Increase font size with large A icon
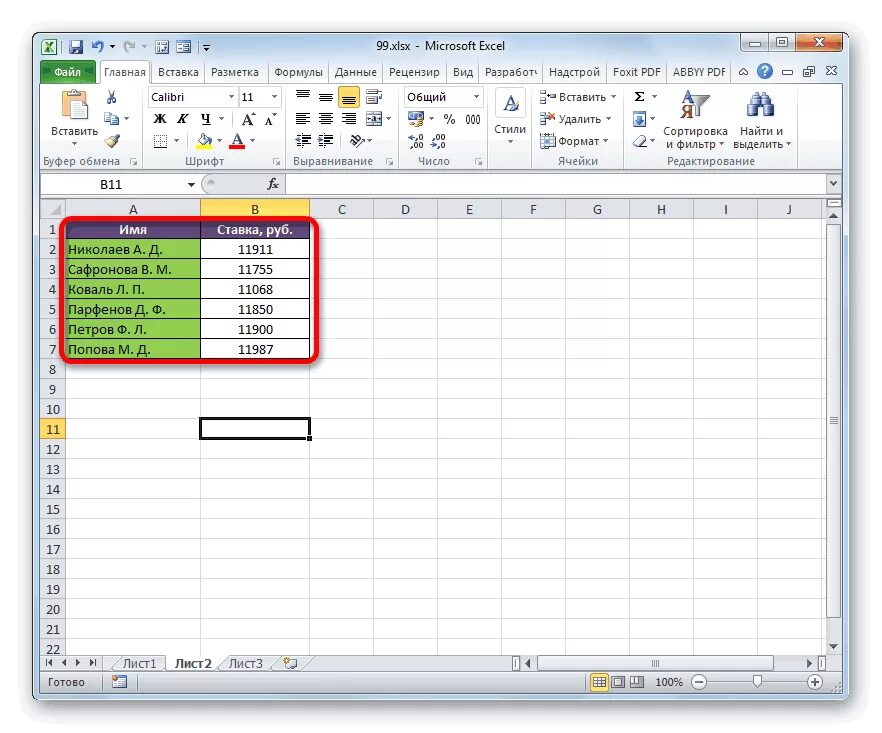 [248, 119]
